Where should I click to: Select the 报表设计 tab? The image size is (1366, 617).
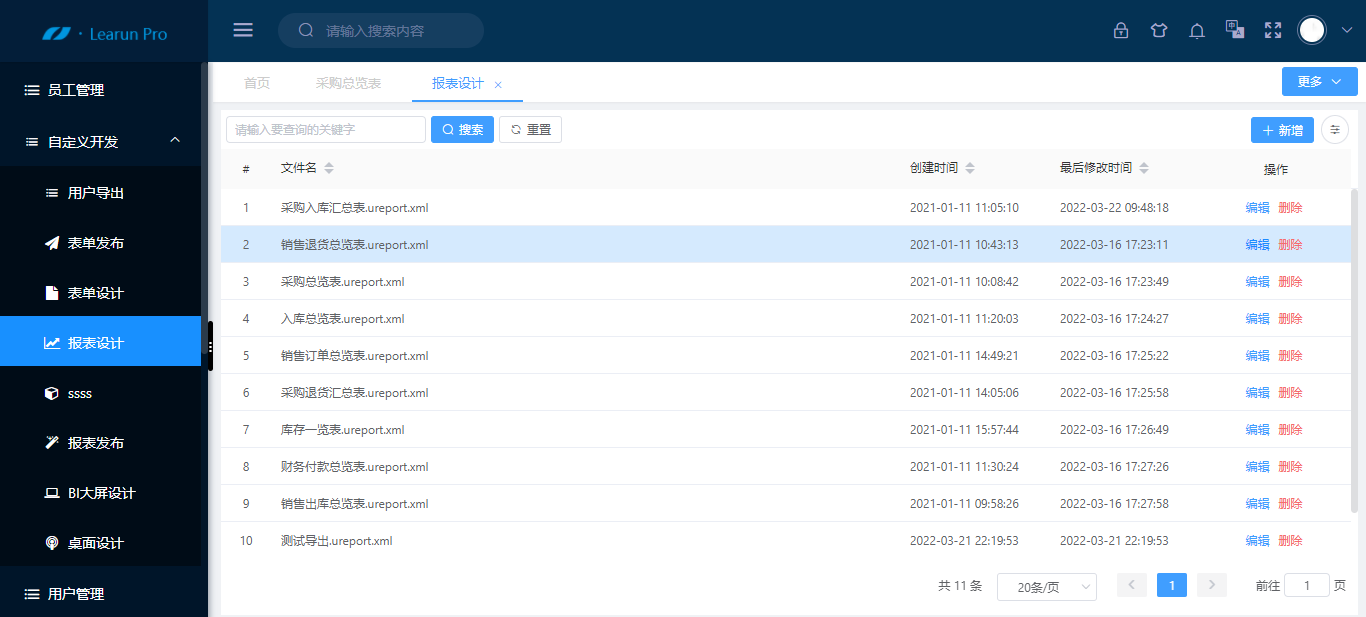click(458, 83)
